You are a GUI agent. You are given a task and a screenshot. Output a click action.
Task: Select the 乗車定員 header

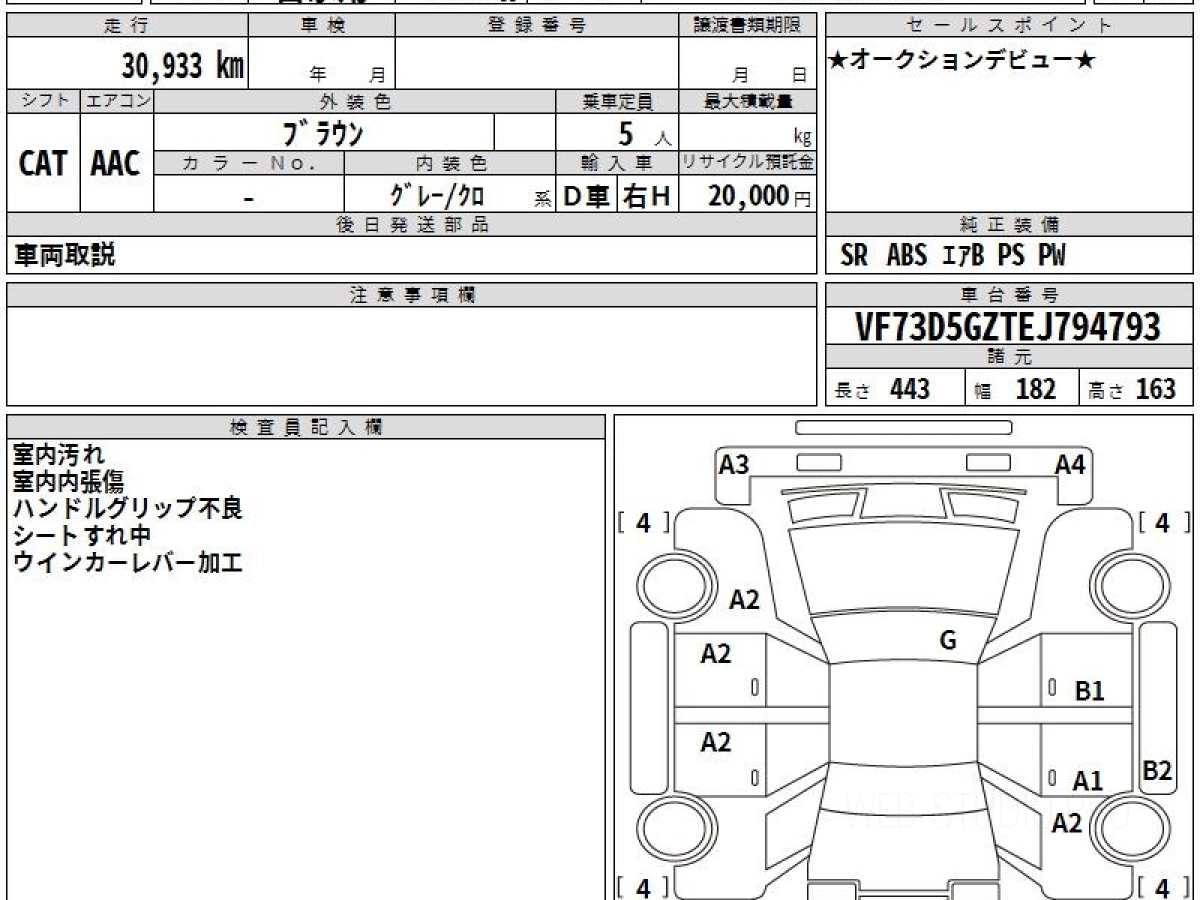click(618, 101)
